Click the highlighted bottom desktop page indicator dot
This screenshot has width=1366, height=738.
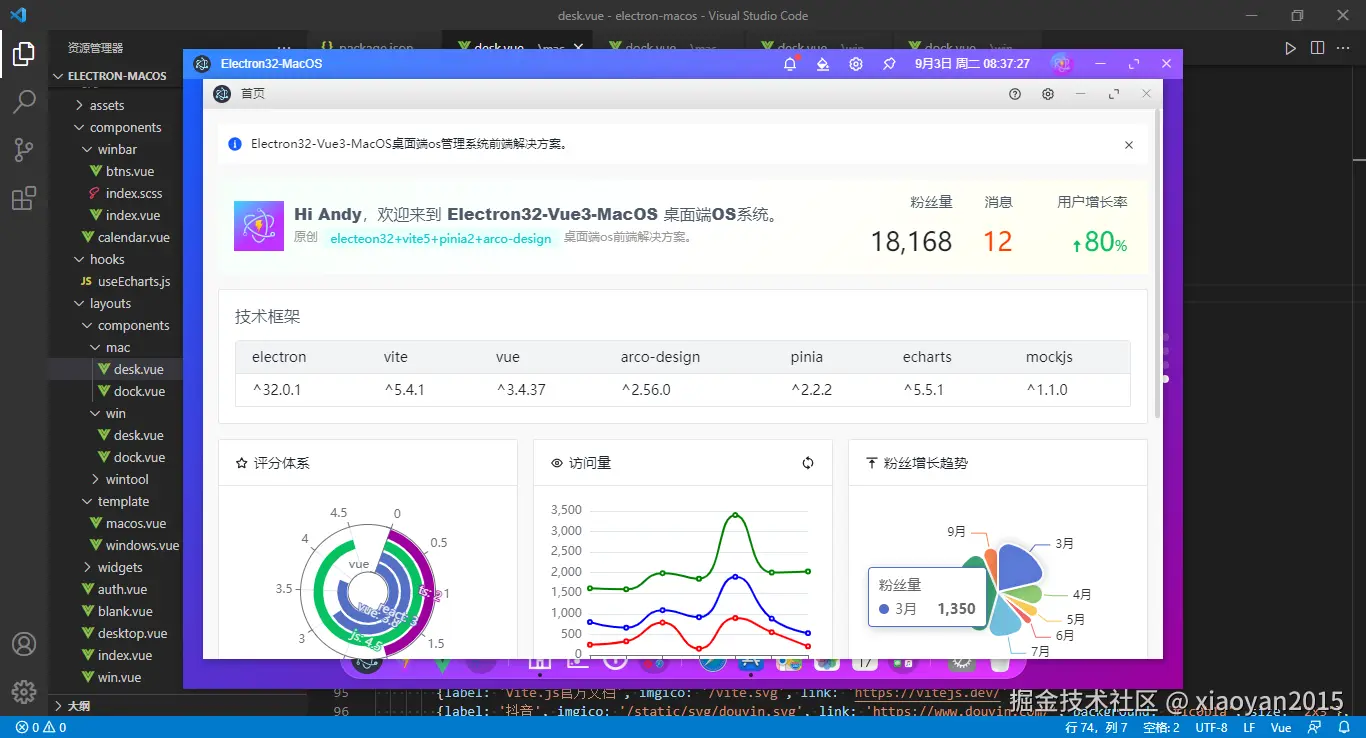(x=1165, y=379)
